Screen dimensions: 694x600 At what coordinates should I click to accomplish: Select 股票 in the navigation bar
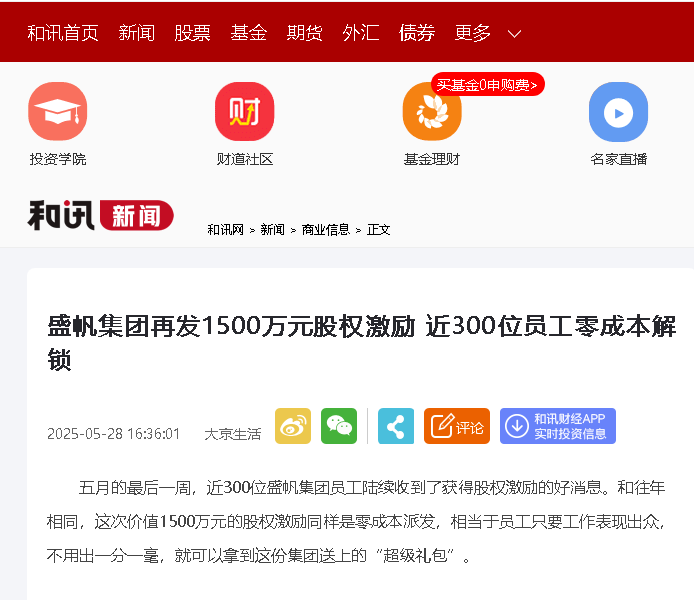[192, 33]
